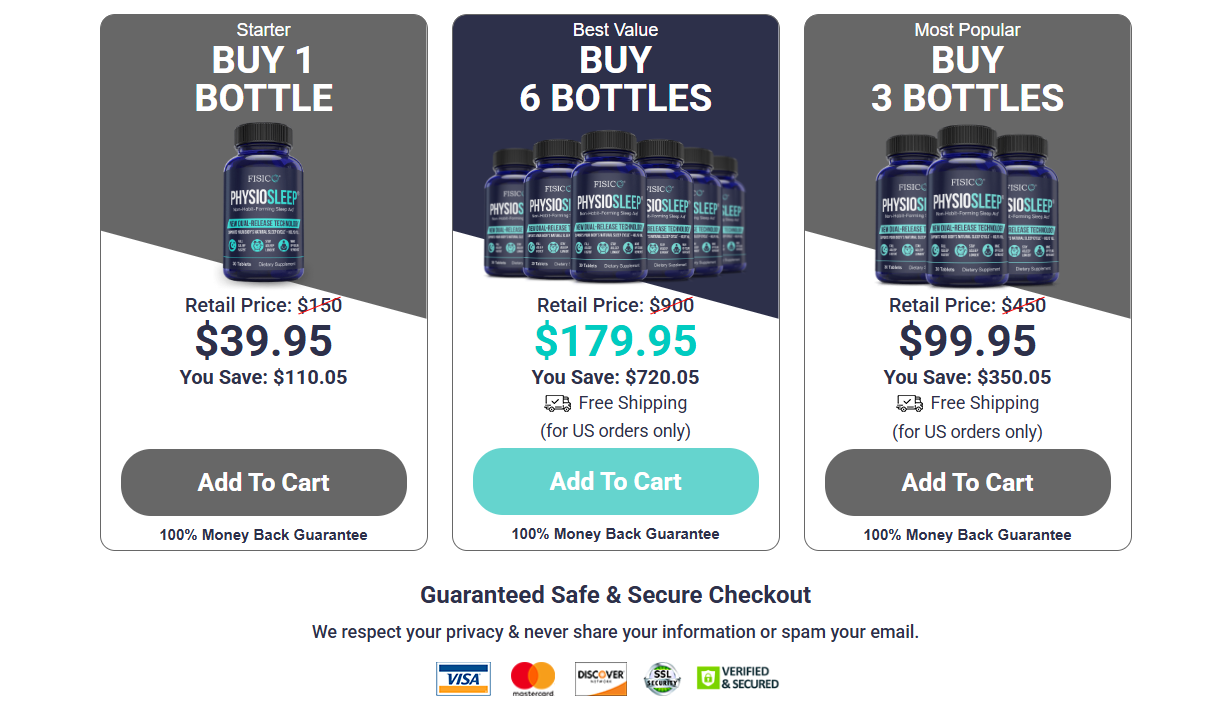
Task: Add the 6 bottles Best Value package to cart
Action: pos(616,481)
